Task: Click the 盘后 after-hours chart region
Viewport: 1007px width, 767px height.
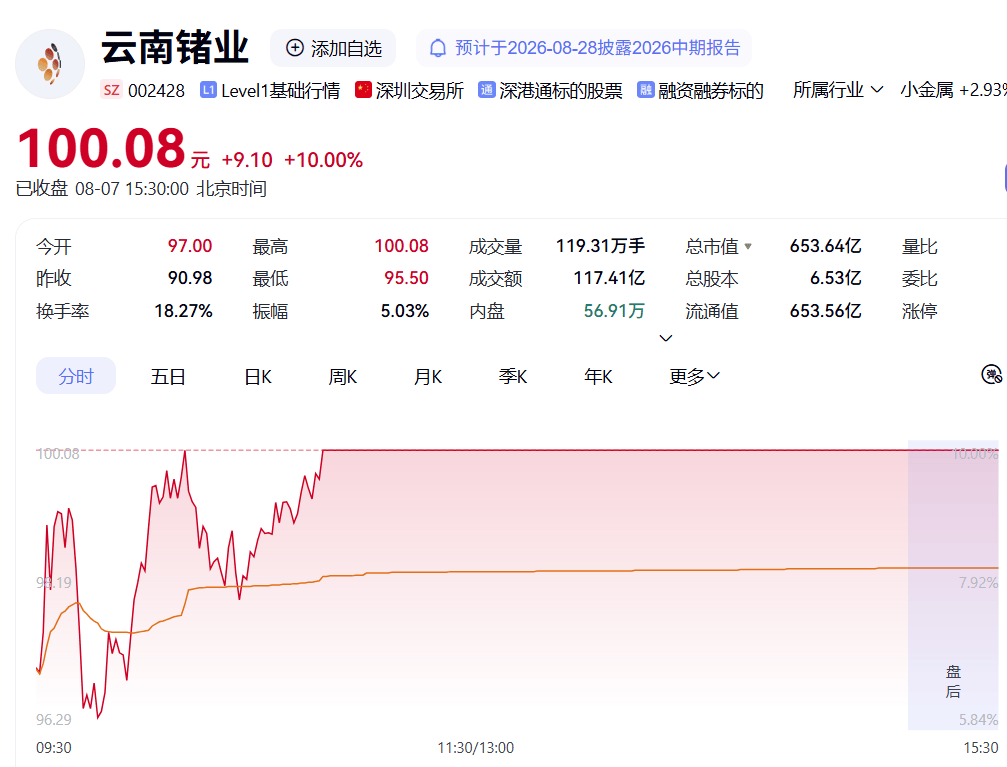Action: [x=953, y=585]
